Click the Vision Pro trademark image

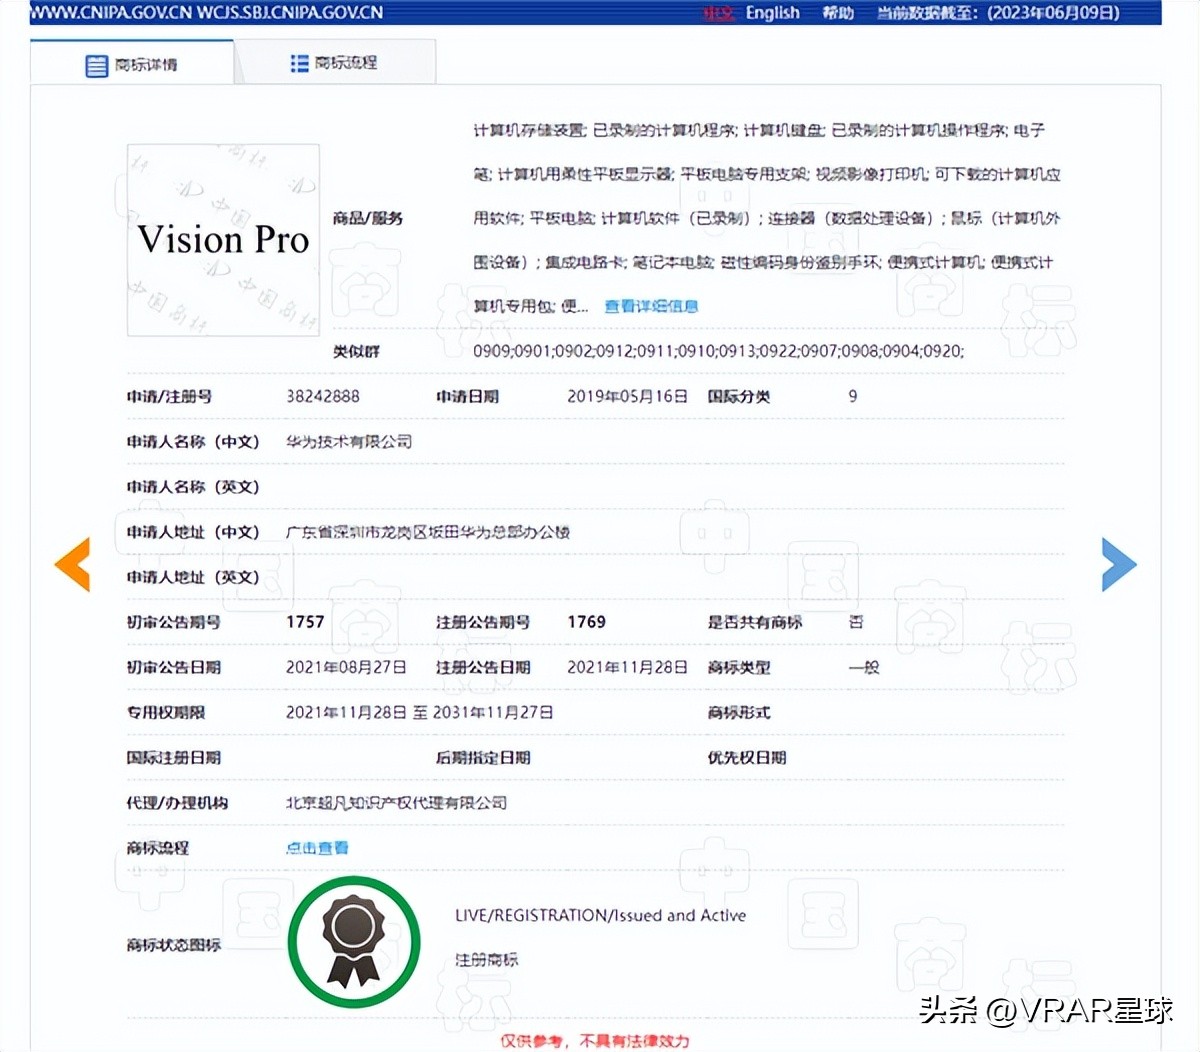222,240
